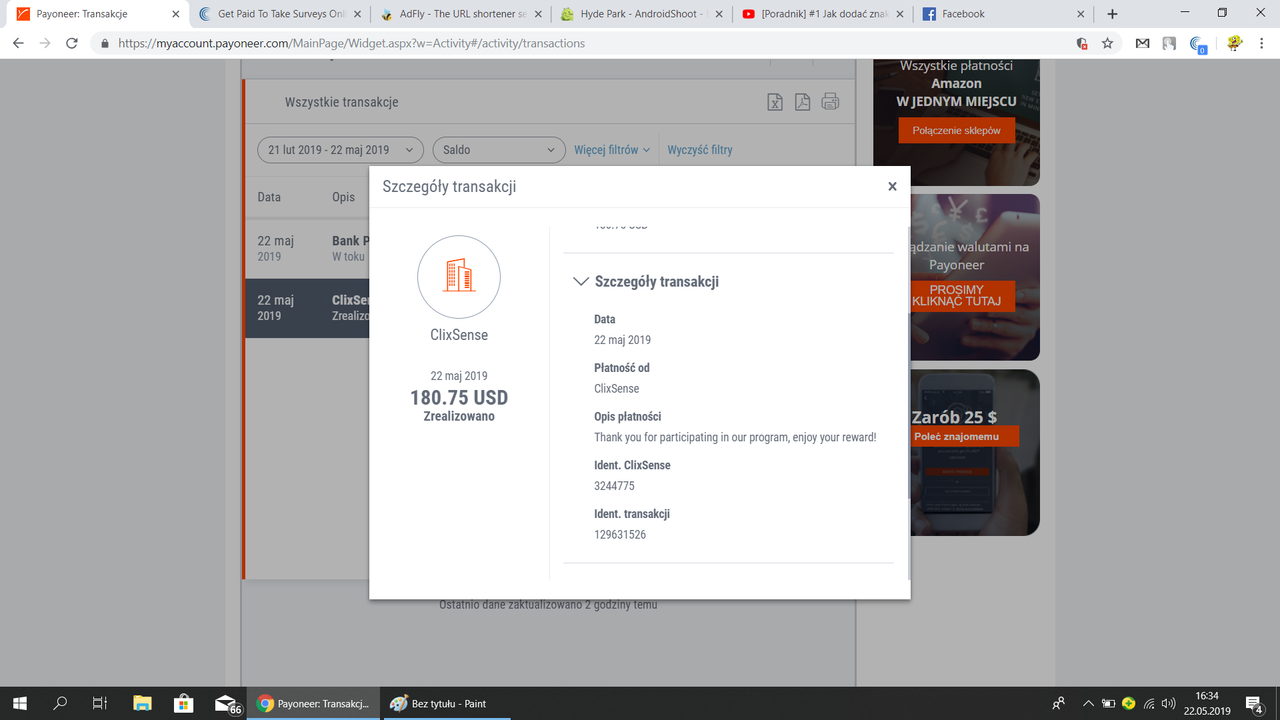The image size is (1280, 720).
Task: Click the address bar URL
Action: 351,43
